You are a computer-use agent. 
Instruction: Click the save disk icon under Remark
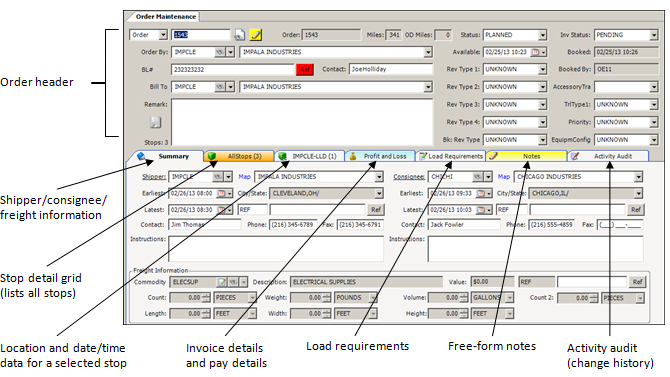(x=156, y=122)
